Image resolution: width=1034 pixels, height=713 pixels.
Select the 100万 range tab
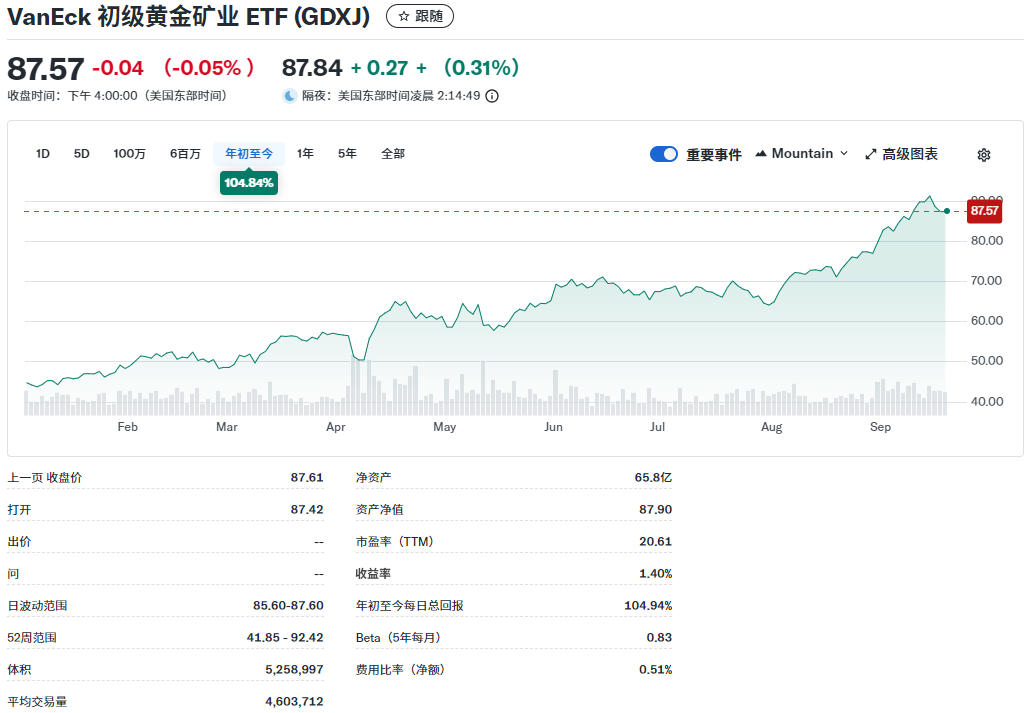(129, 154)
